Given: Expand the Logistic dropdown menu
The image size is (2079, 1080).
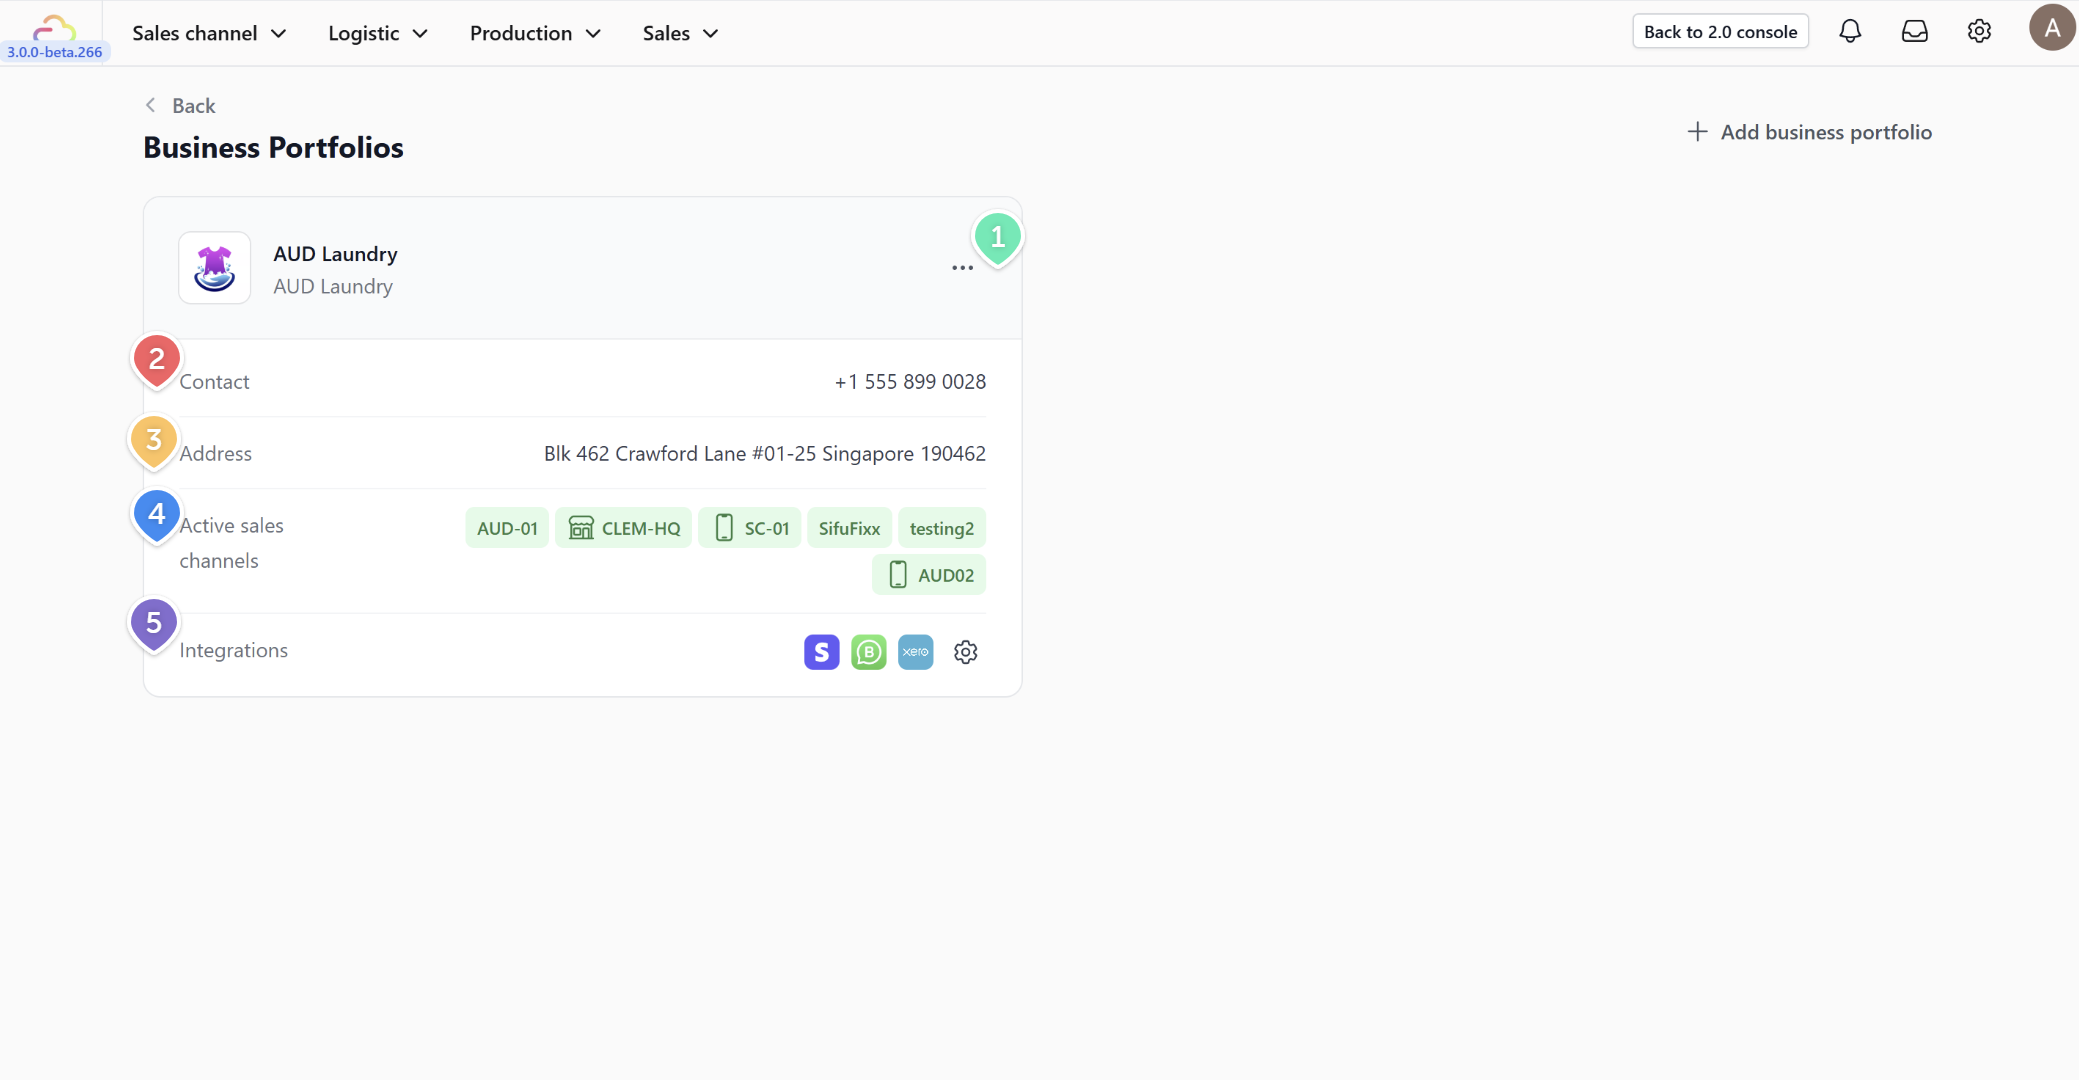Looking at the screenshot, I should (378, 33).
